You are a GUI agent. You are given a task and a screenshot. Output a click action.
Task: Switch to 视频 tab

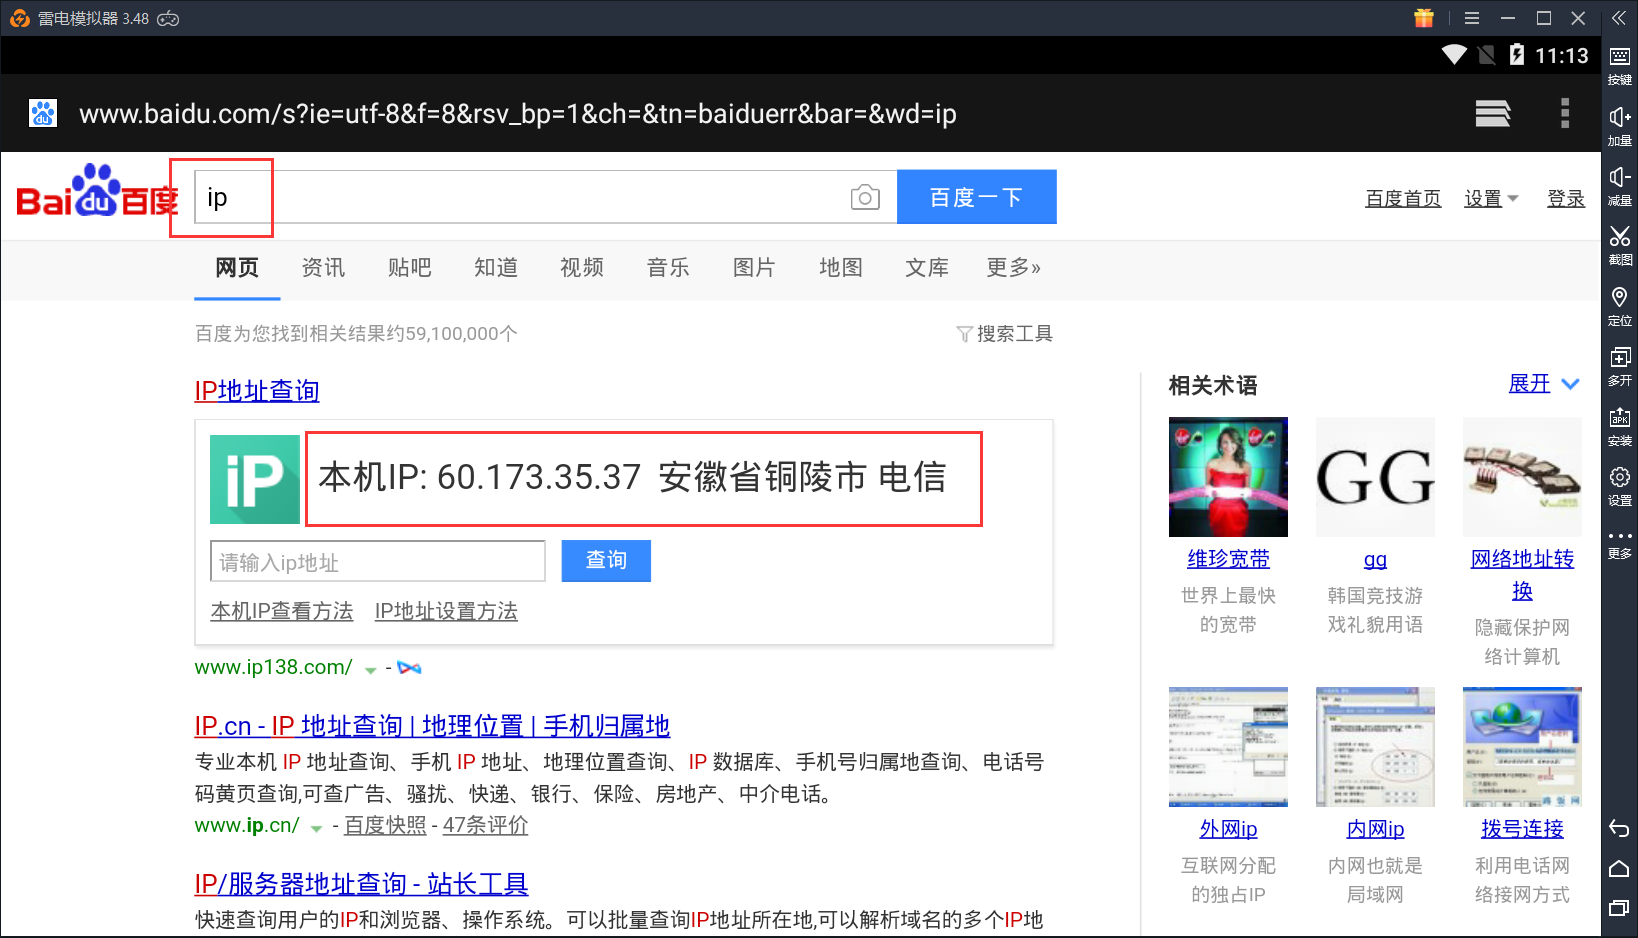coord(582,267)
